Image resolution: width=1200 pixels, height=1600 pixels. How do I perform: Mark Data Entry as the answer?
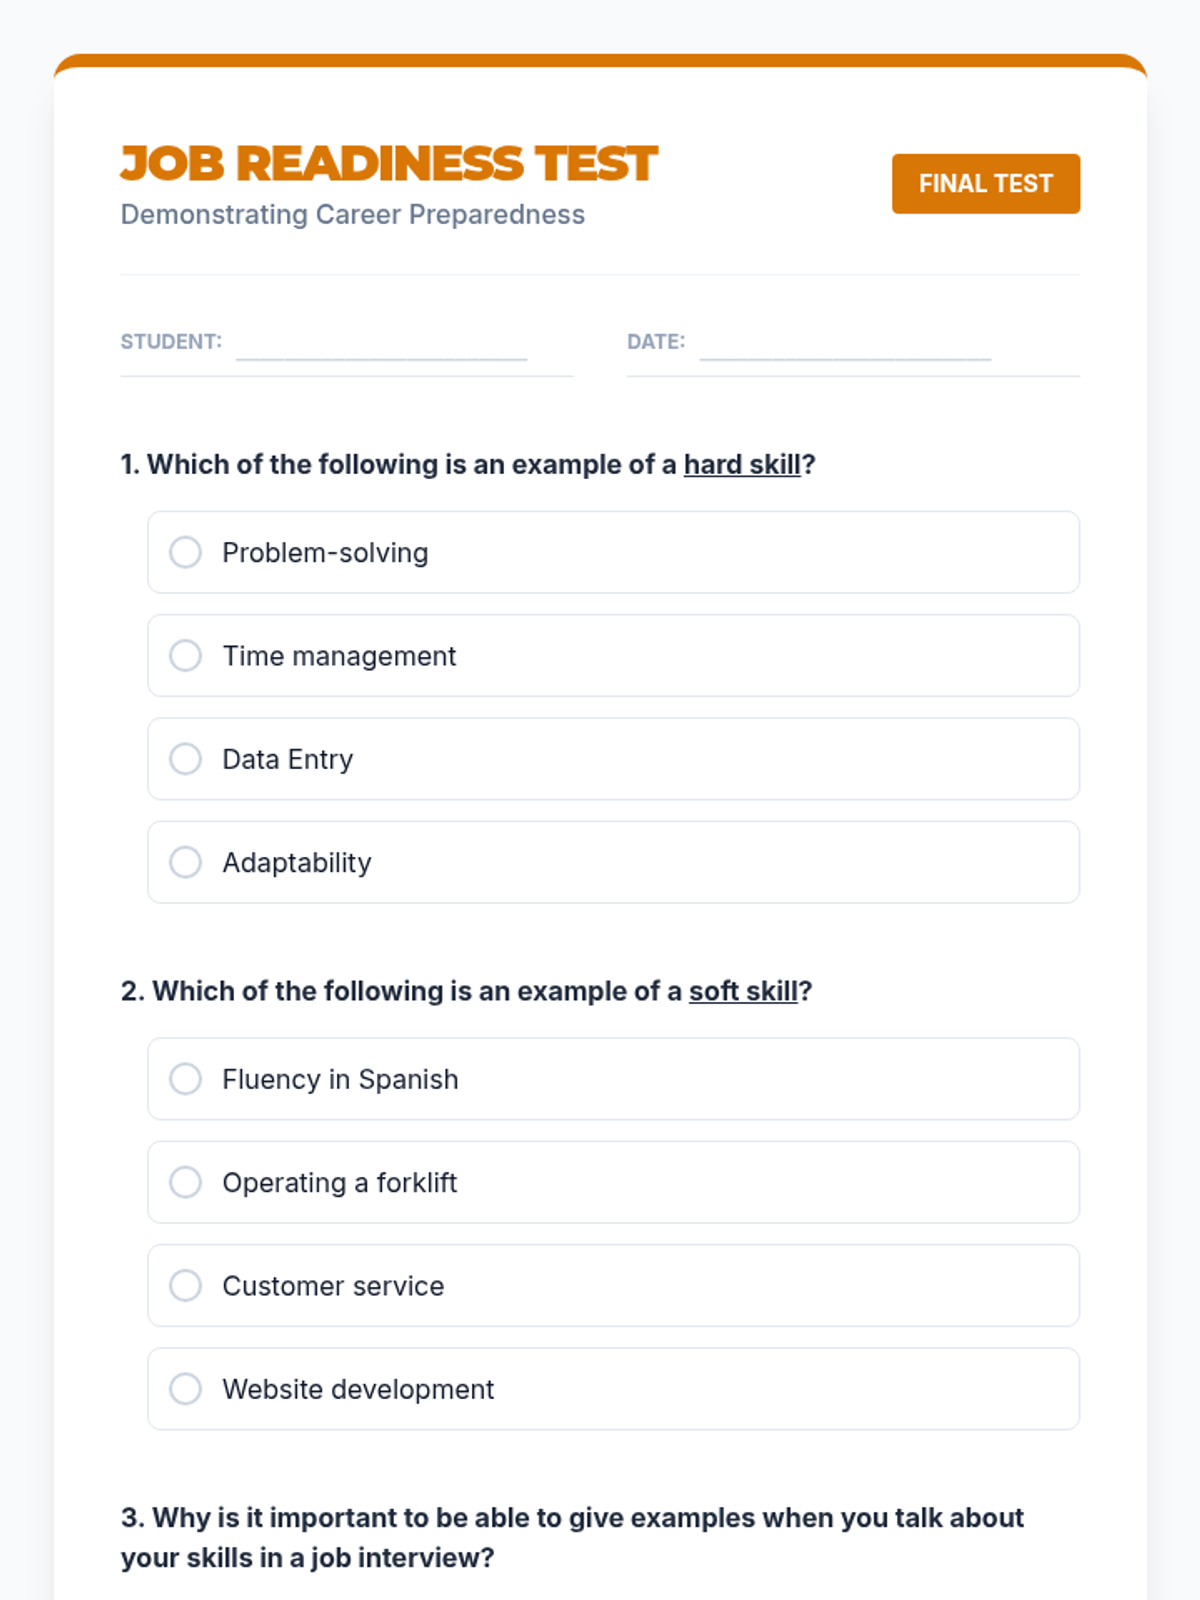(185, 759)
